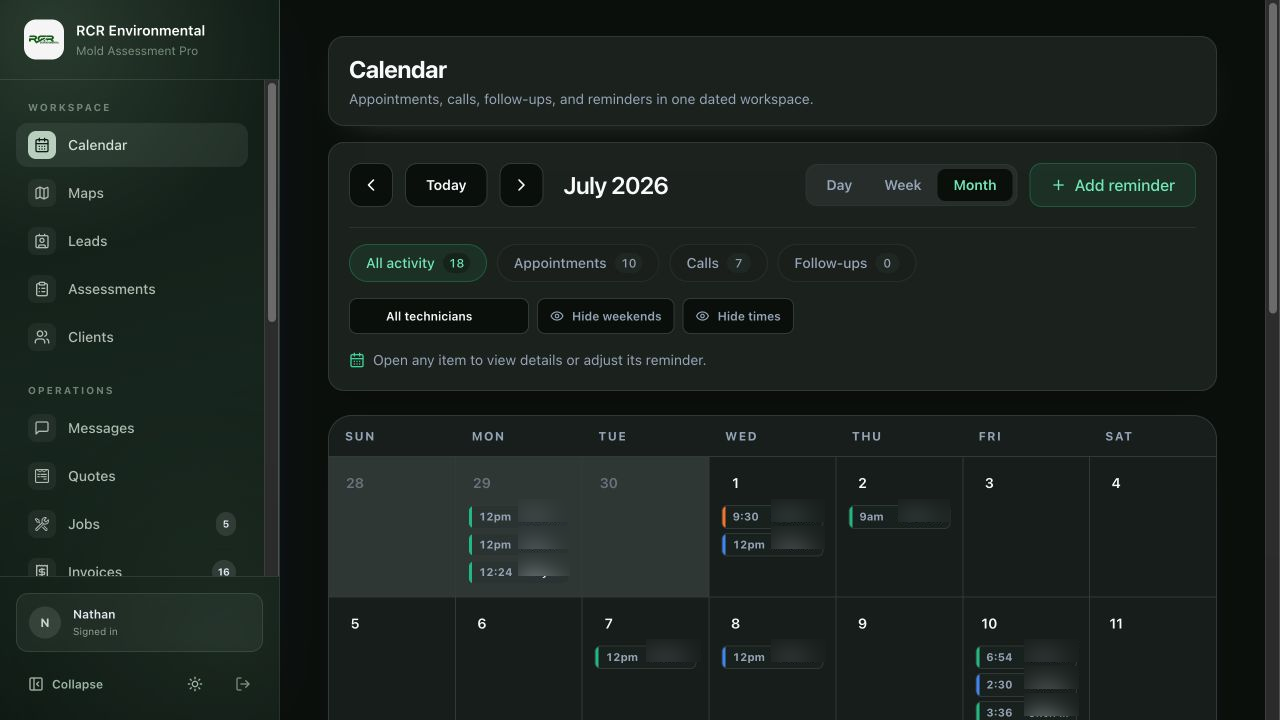Open 12:24 event on June 29

pyautogui.click(x=519, y=572)
